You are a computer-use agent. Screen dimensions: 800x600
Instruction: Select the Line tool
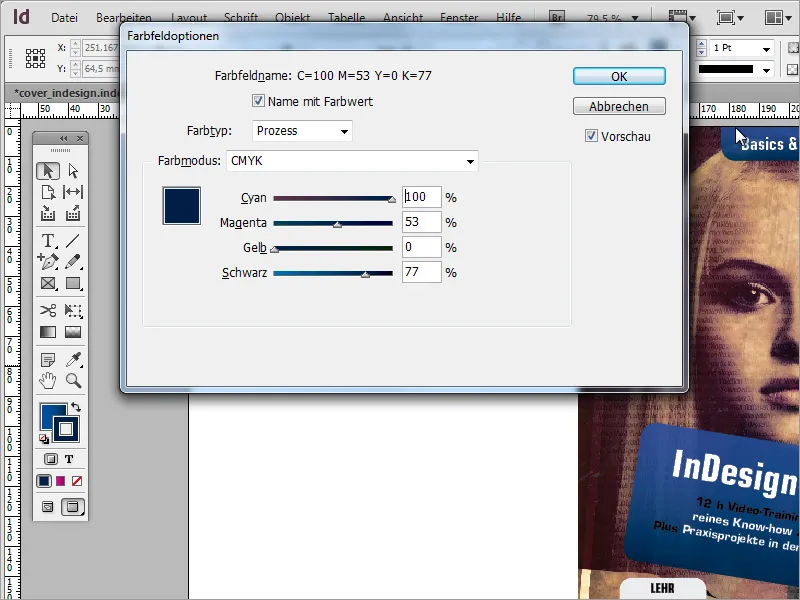click(73, 240)
